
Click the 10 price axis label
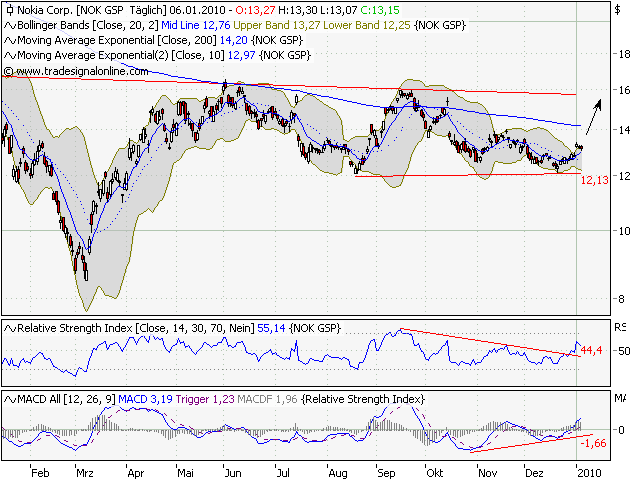(x=624, y=231)
